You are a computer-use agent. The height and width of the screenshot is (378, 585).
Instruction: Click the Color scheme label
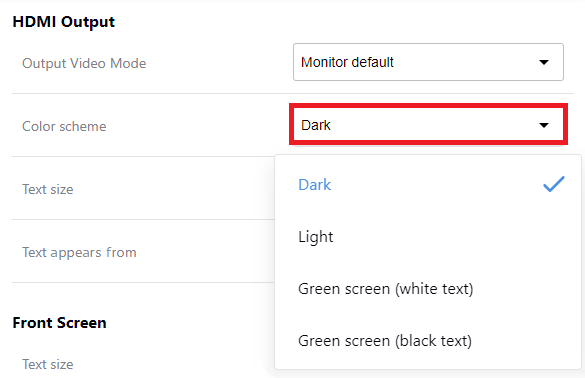(x=64, y=126)
